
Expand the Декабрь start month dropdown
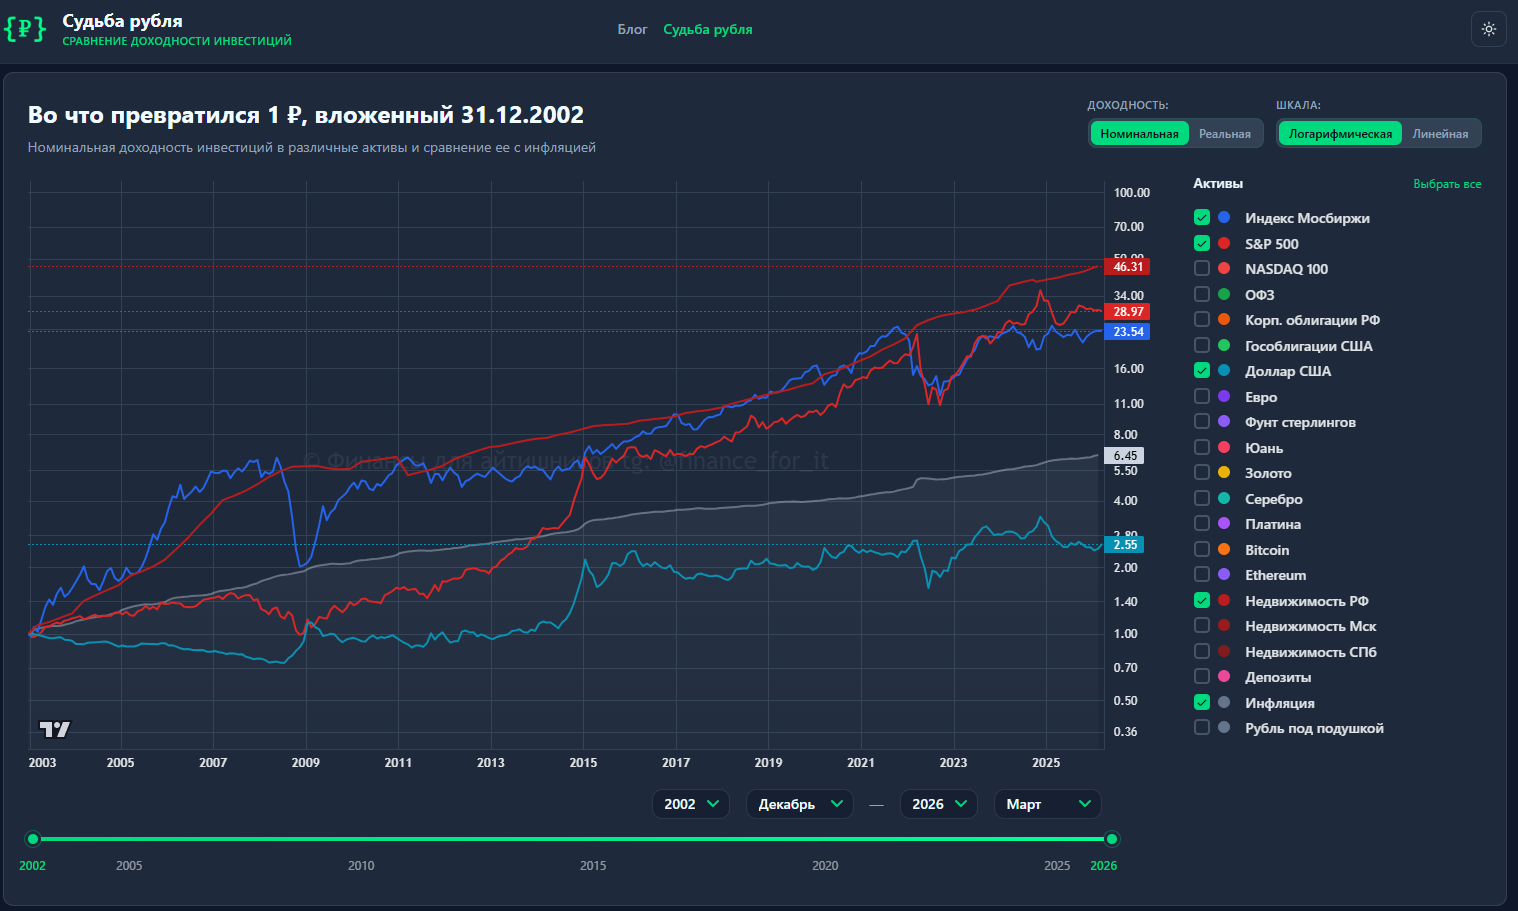point(799,804)
